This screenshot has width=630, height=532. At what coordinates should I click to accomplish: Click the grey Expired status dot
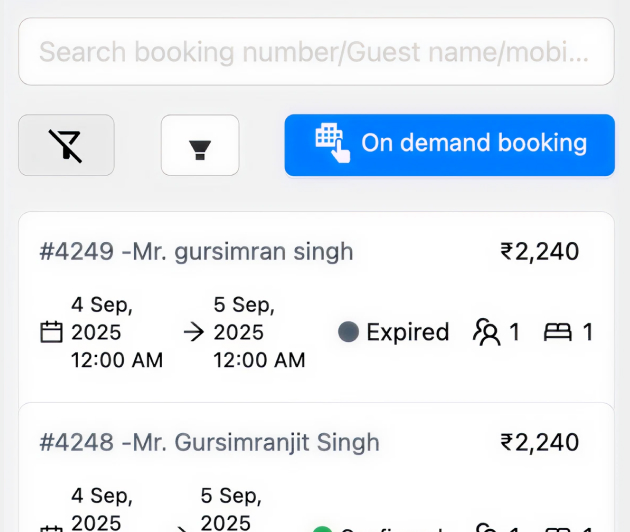[348, 332]
